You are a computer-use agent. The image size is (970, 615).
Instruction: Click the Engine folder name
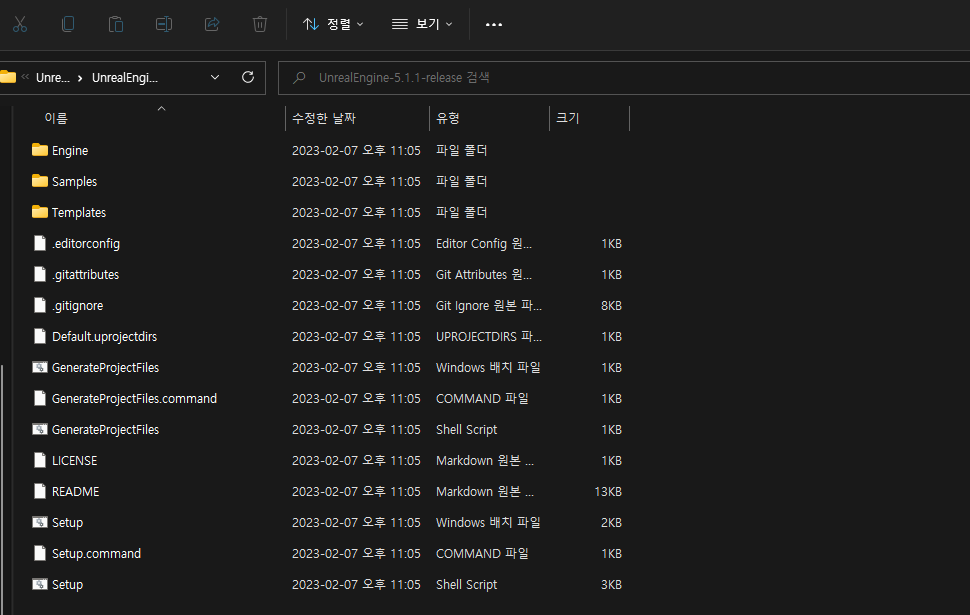[70, 151]
